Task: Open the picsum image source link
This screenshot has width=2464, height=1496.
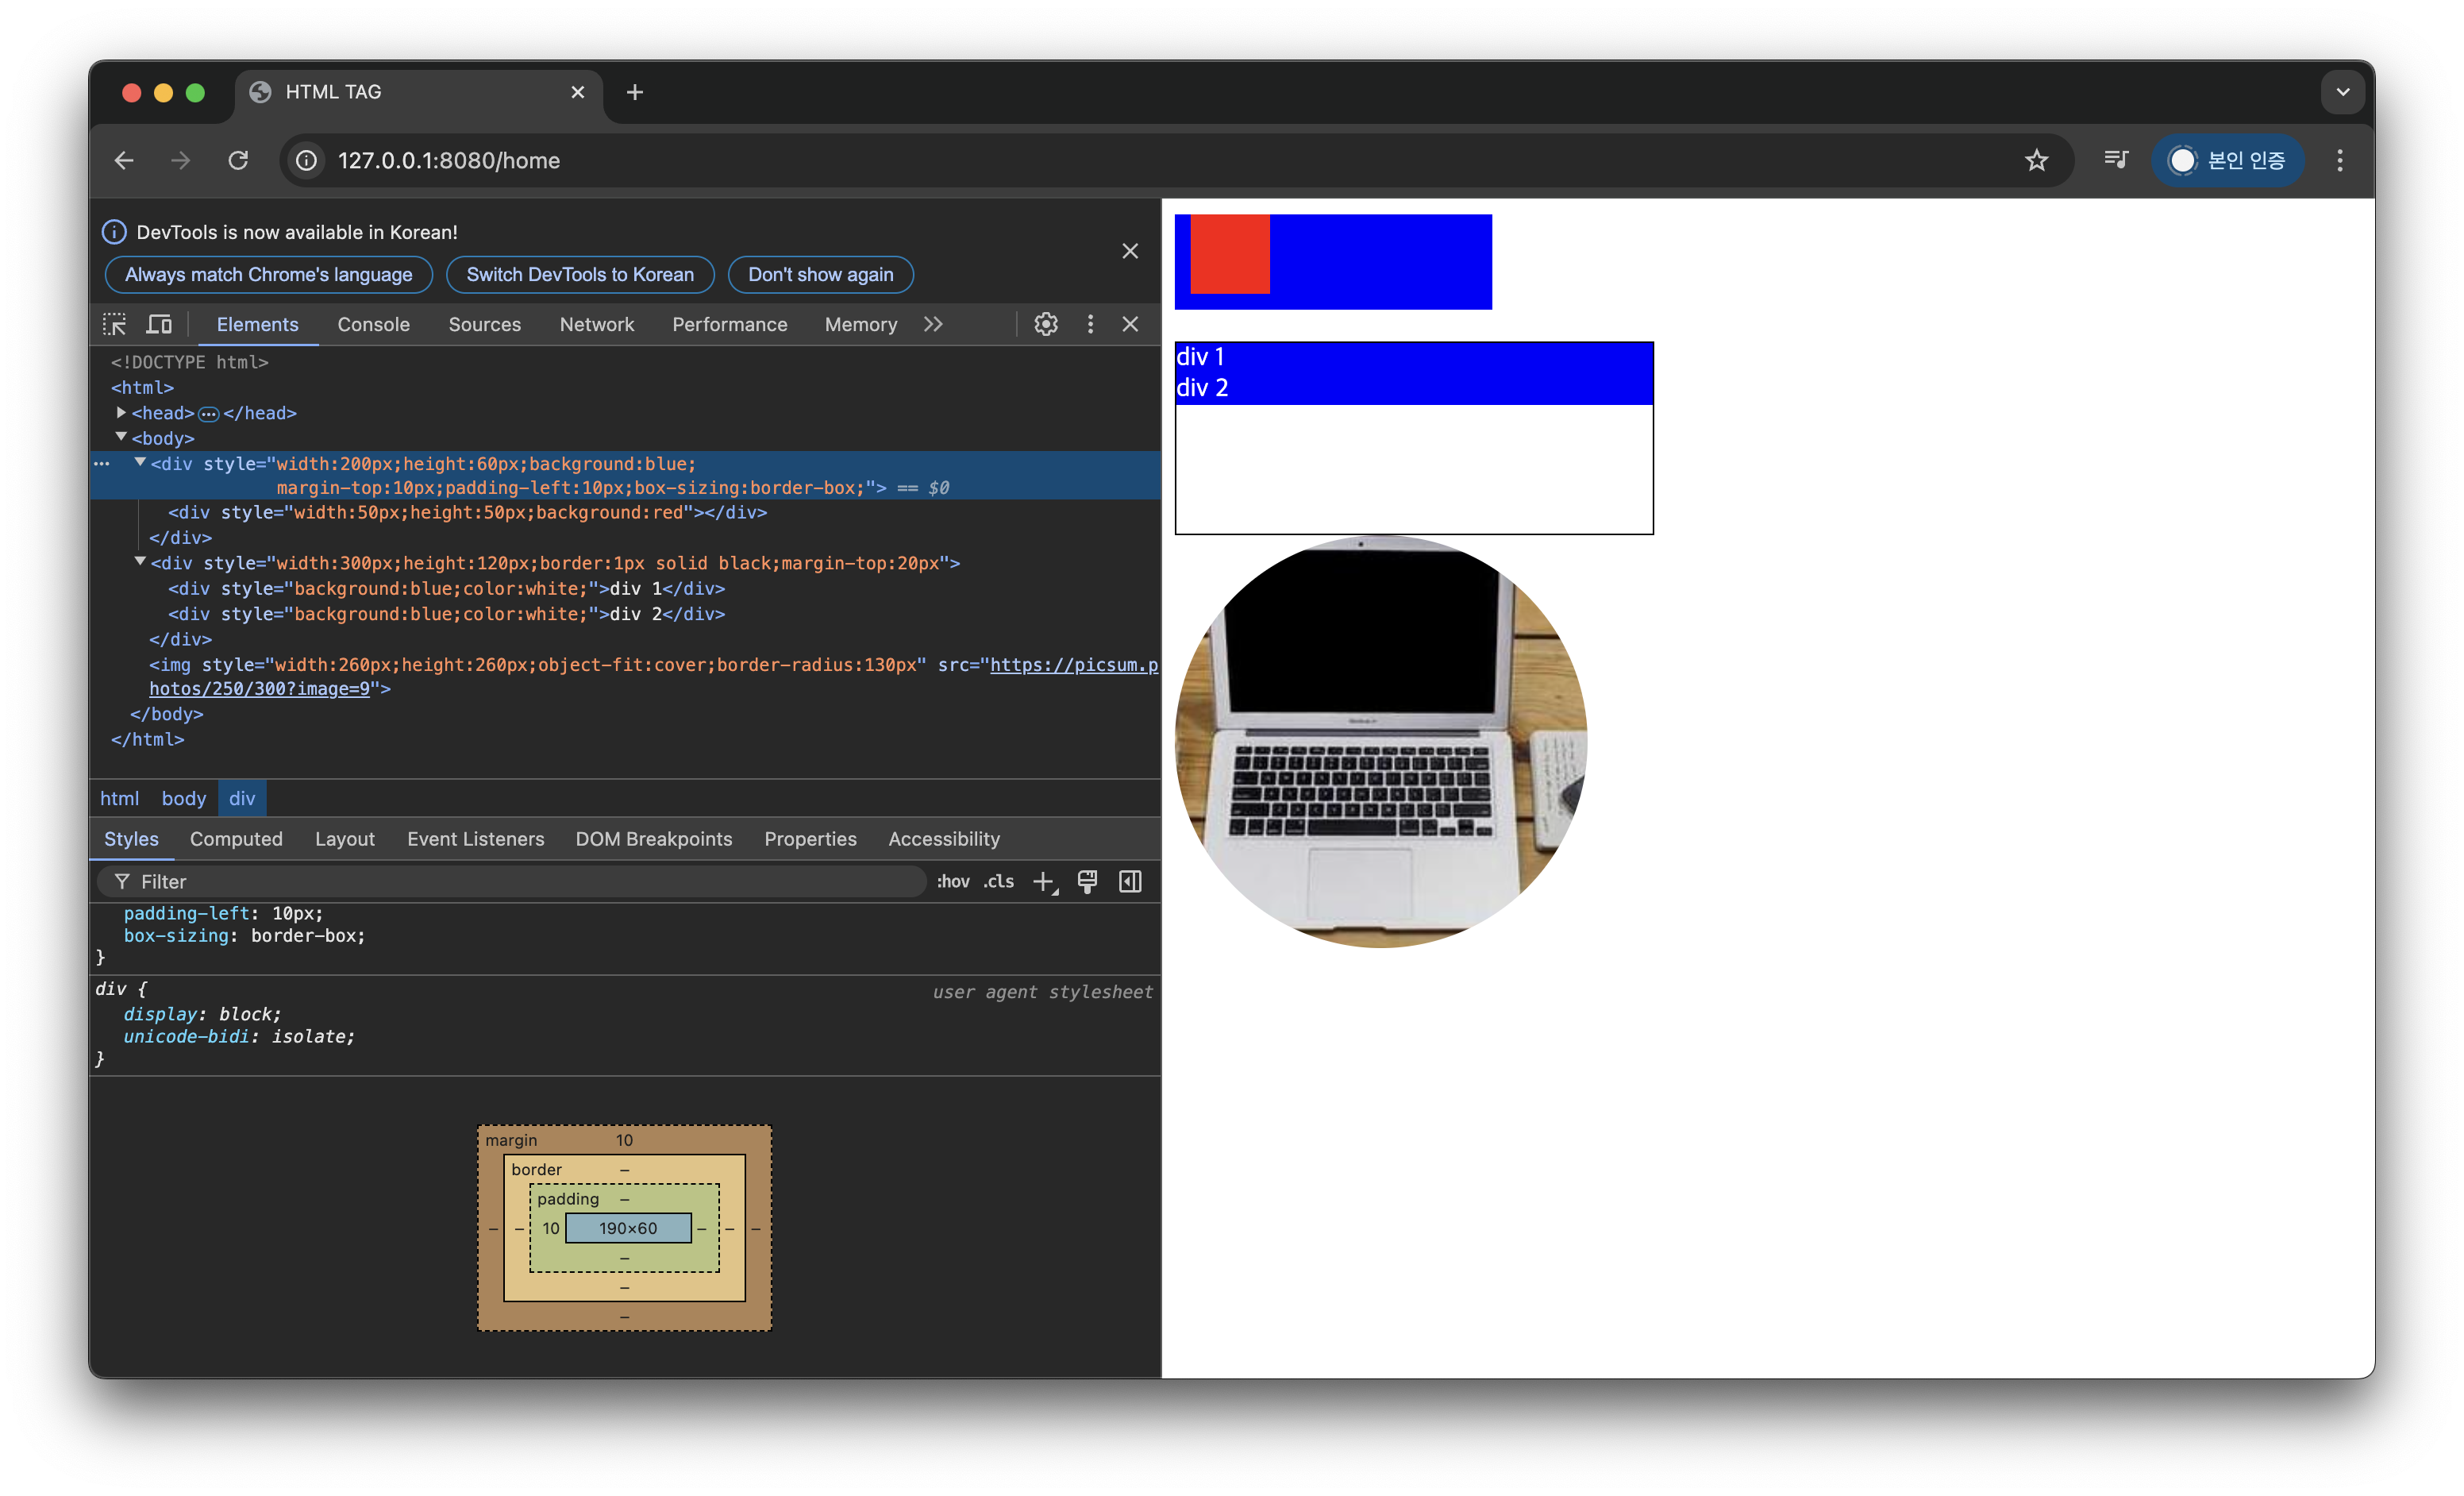Action: pyautogui.click(x=1073, y=665)
